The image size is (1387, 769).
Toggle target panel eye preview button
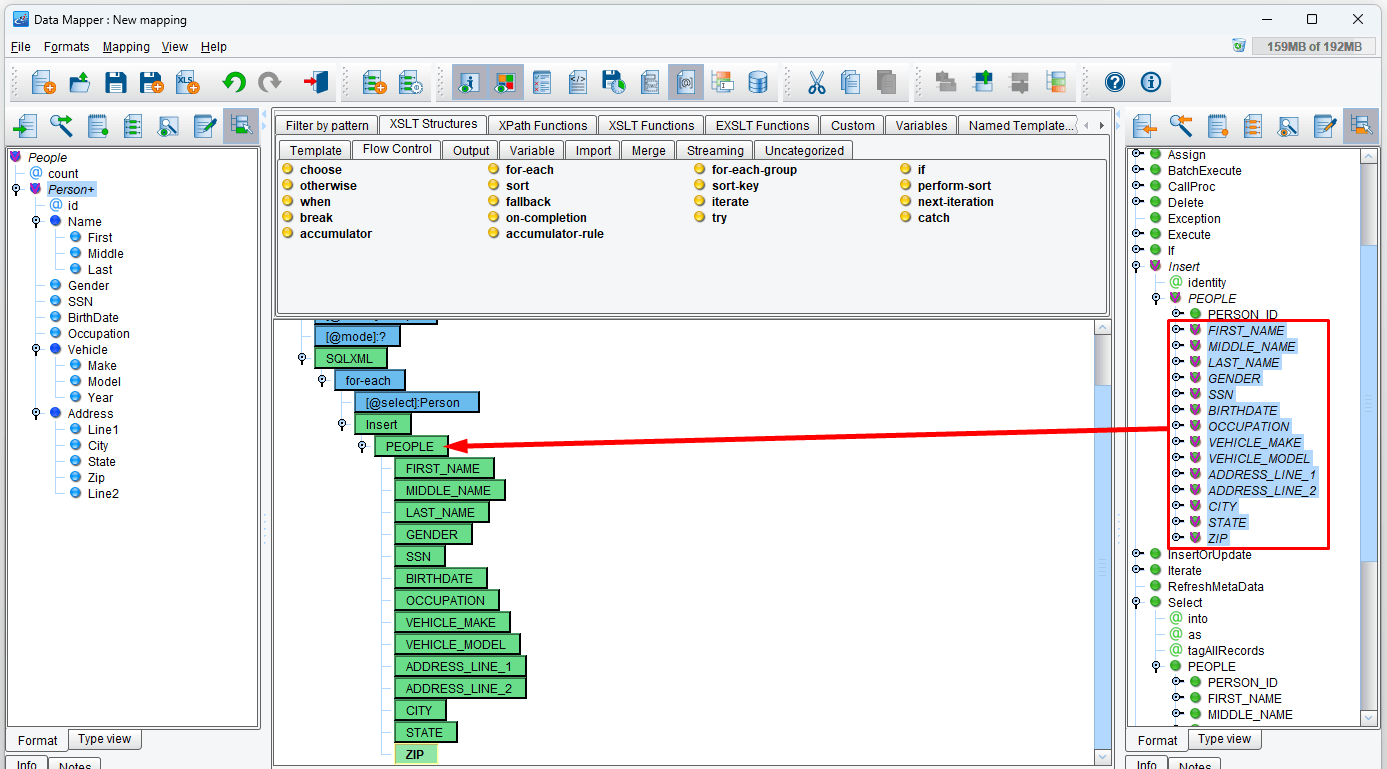(1289, 126)
